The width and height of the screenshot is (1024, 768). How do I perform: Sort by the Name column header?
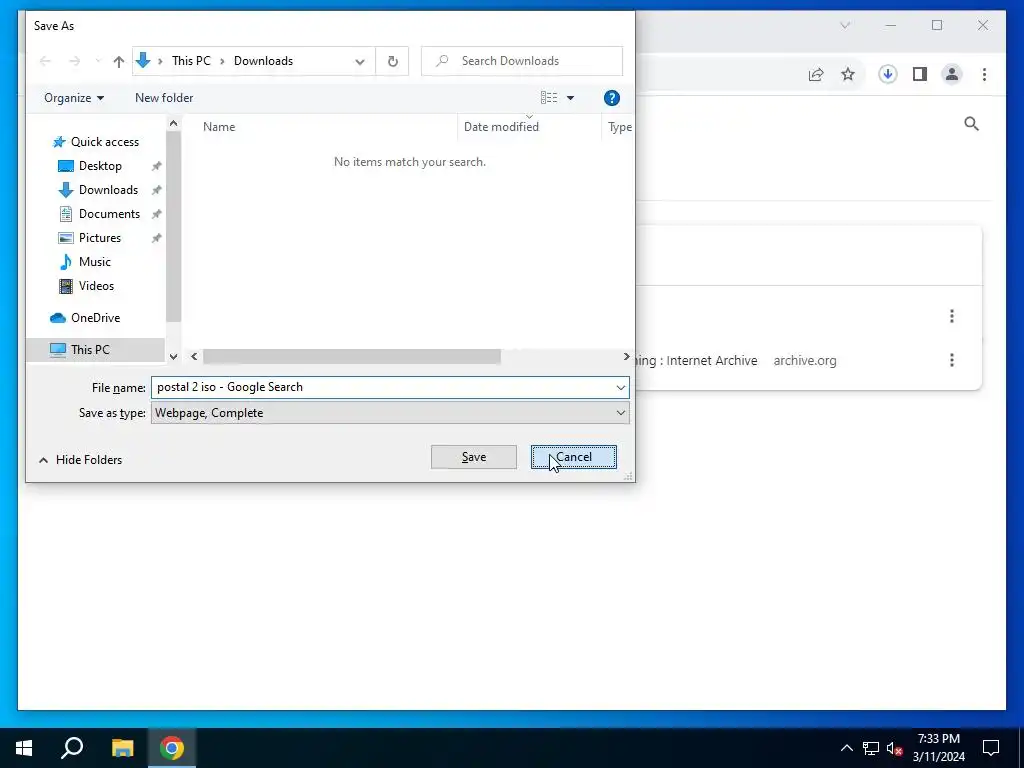pos(219,127)
